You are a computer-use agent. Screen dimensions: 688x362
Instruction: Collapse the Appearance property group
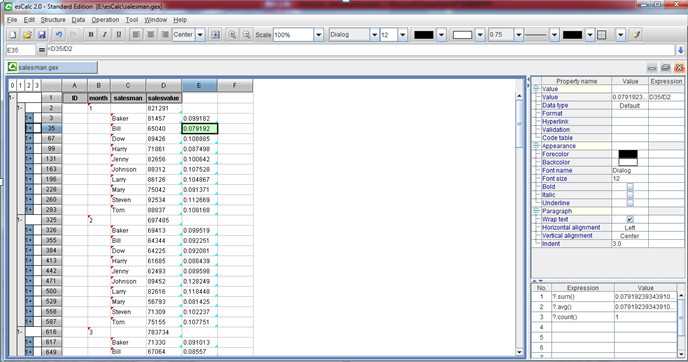536,146
